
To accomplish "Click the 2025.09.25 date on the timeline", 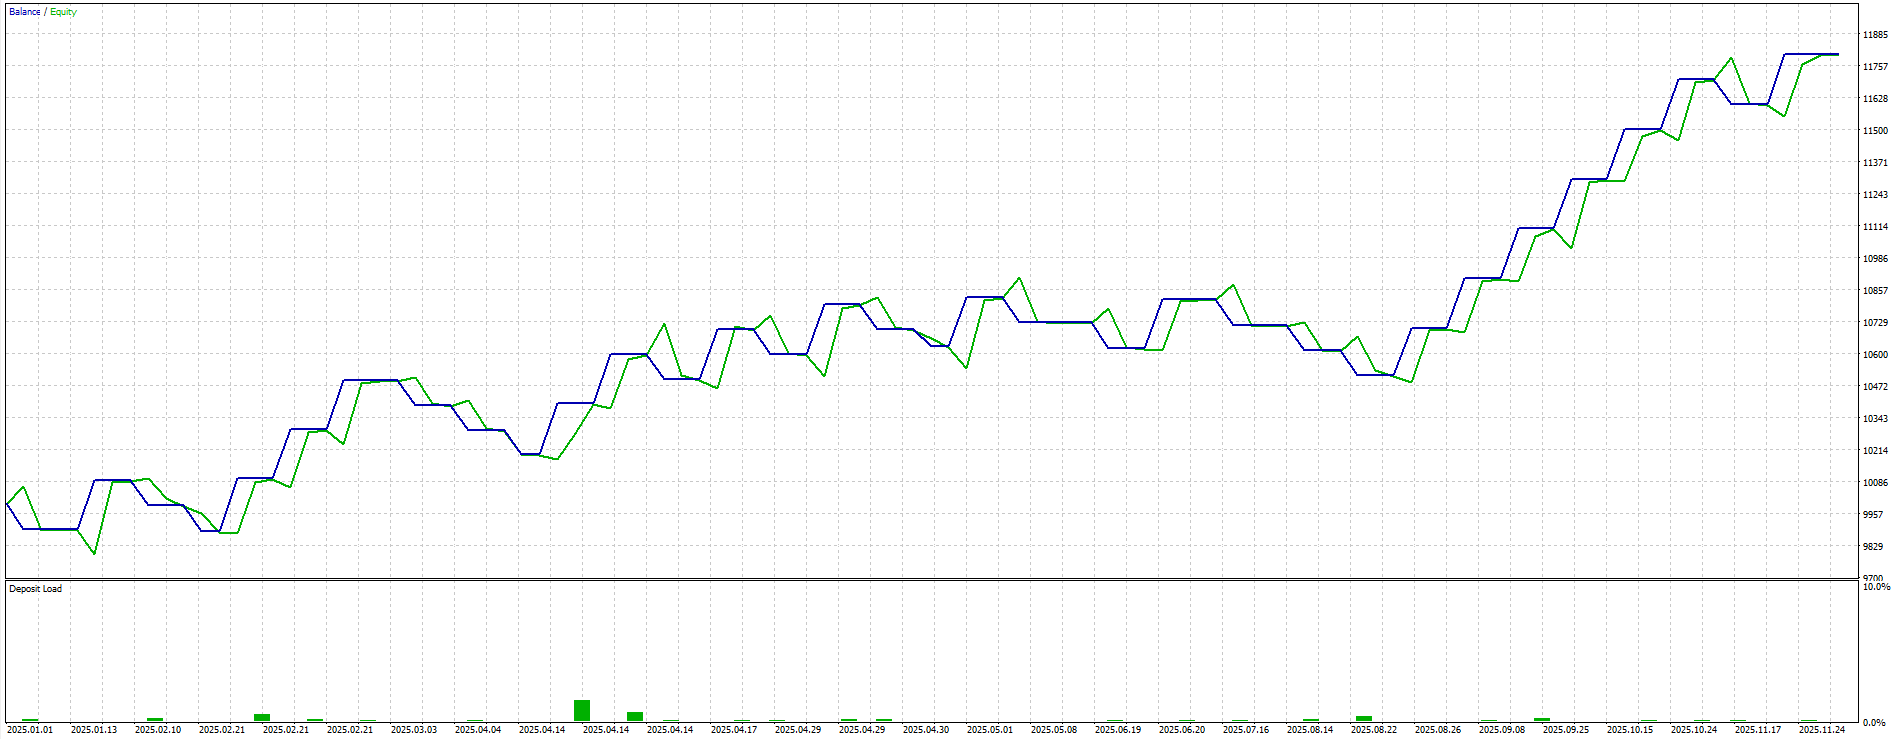I will point(1566,730).
